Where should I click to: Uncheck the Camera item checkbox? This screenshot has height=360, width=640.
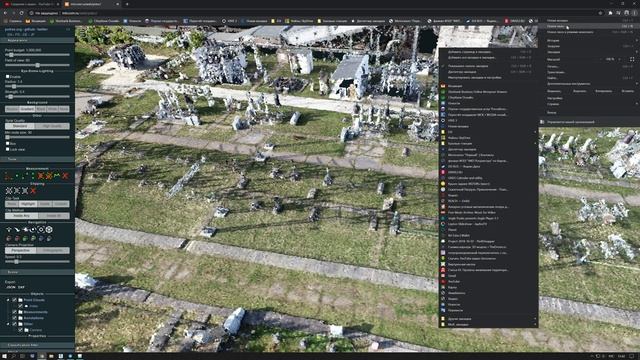point(20,330)
